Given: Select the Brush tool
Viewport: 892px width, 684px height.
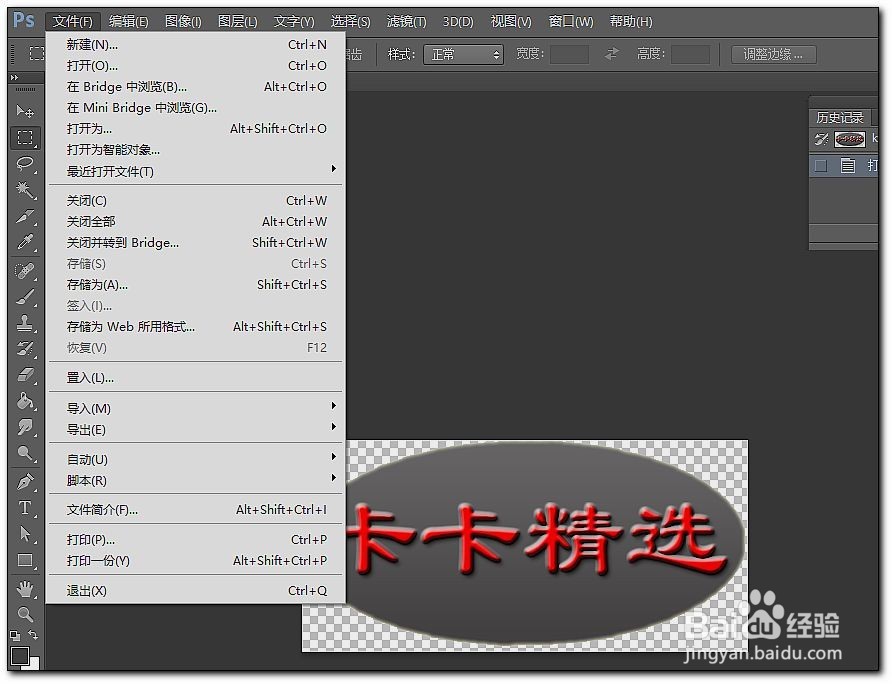Looking at the screenshot, I should click(25, 296).
